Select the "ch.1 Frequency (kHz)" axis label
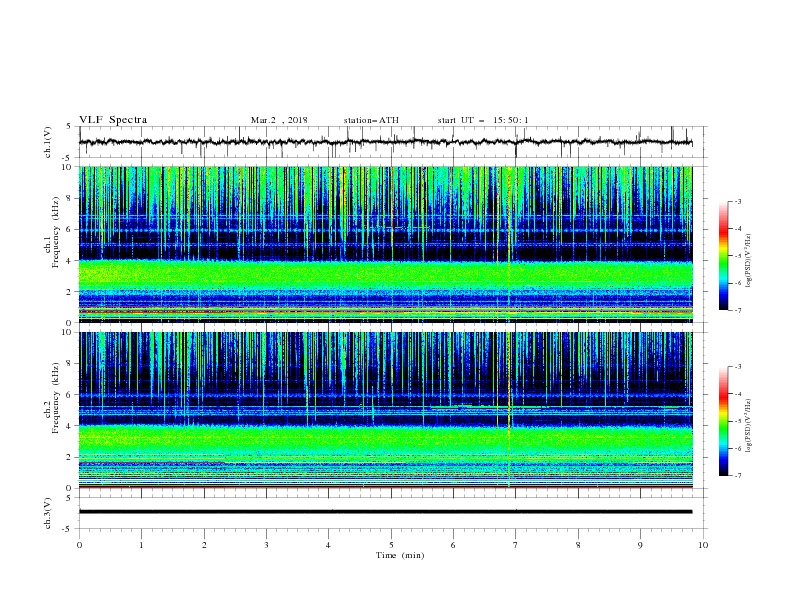 [51, 230]
